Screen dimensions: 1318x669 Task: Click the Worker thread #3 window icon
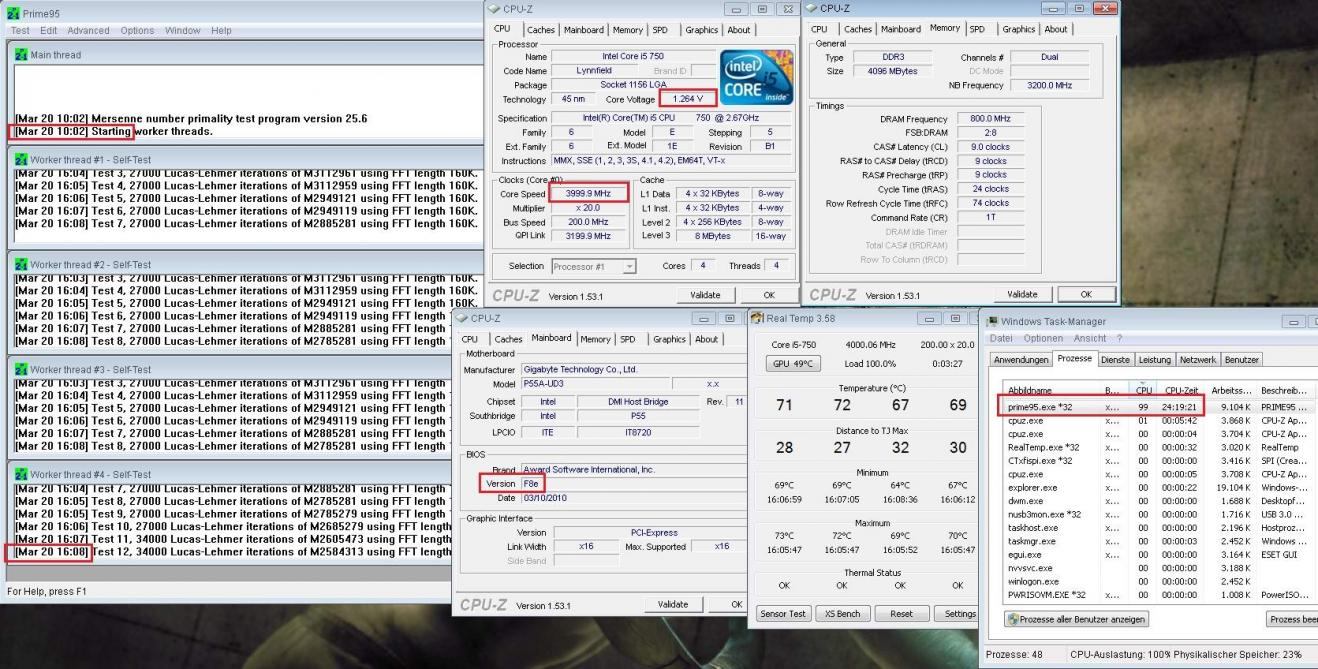point(21,370)
